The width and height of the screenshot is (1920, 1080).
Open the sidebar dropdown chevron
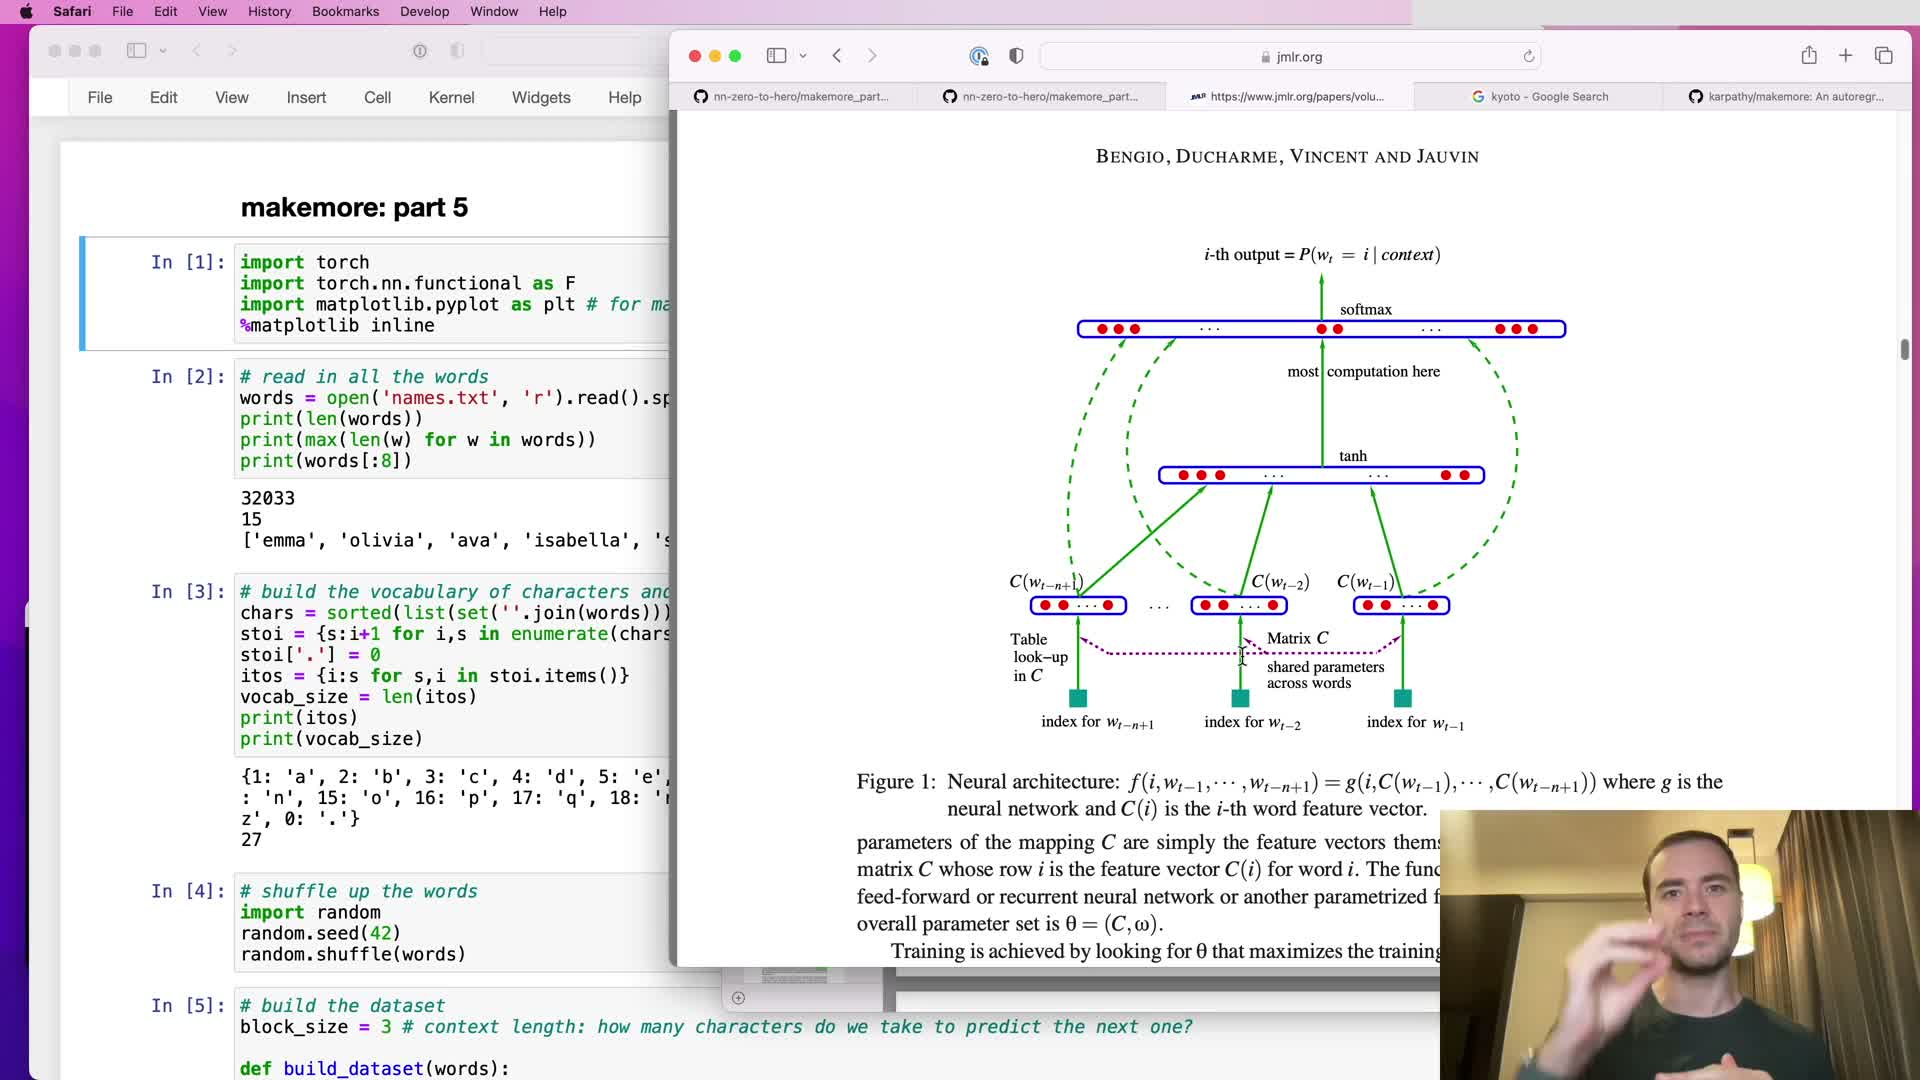click(803, 56)
